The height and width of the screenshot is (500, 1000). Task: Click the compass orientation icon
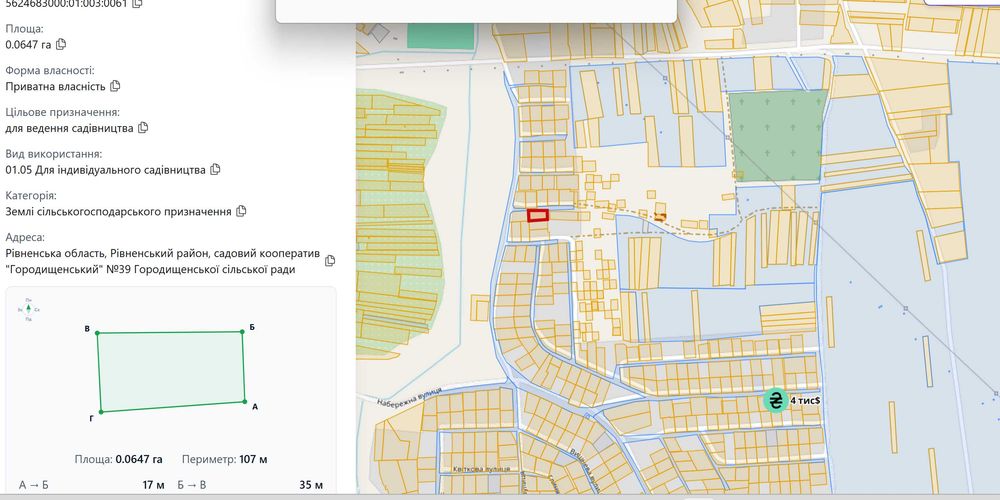coord(29,309)
